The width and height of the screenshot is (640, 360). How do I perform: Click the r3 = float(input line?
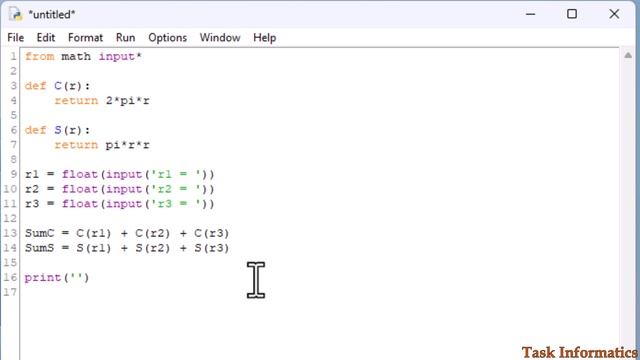pos(120,204)
